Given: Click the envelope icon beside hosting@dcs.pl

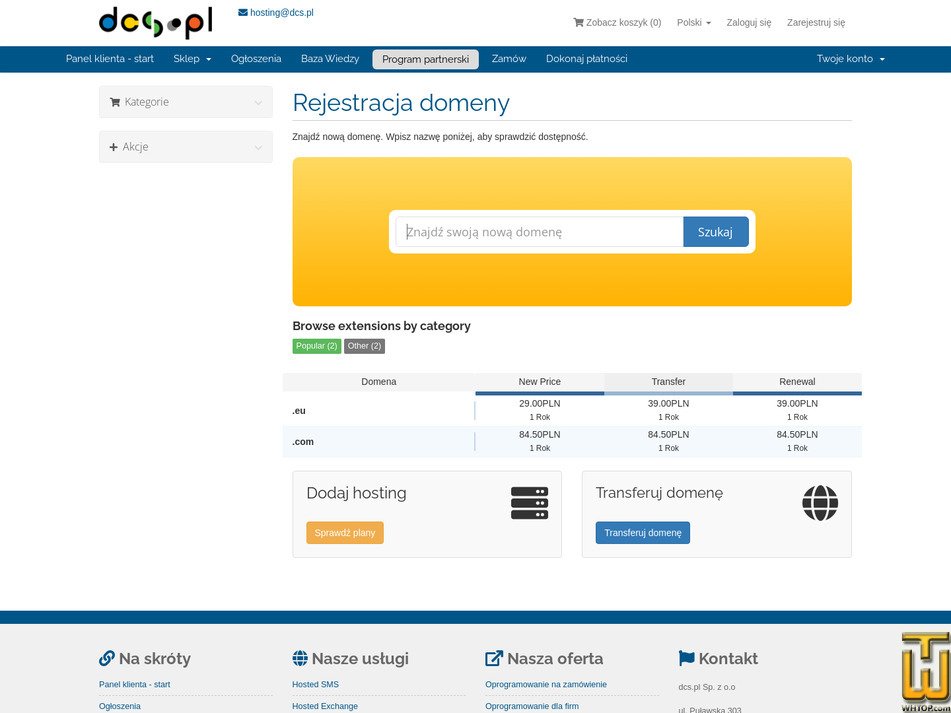Looking at the screenshot, I should (243, 13).
